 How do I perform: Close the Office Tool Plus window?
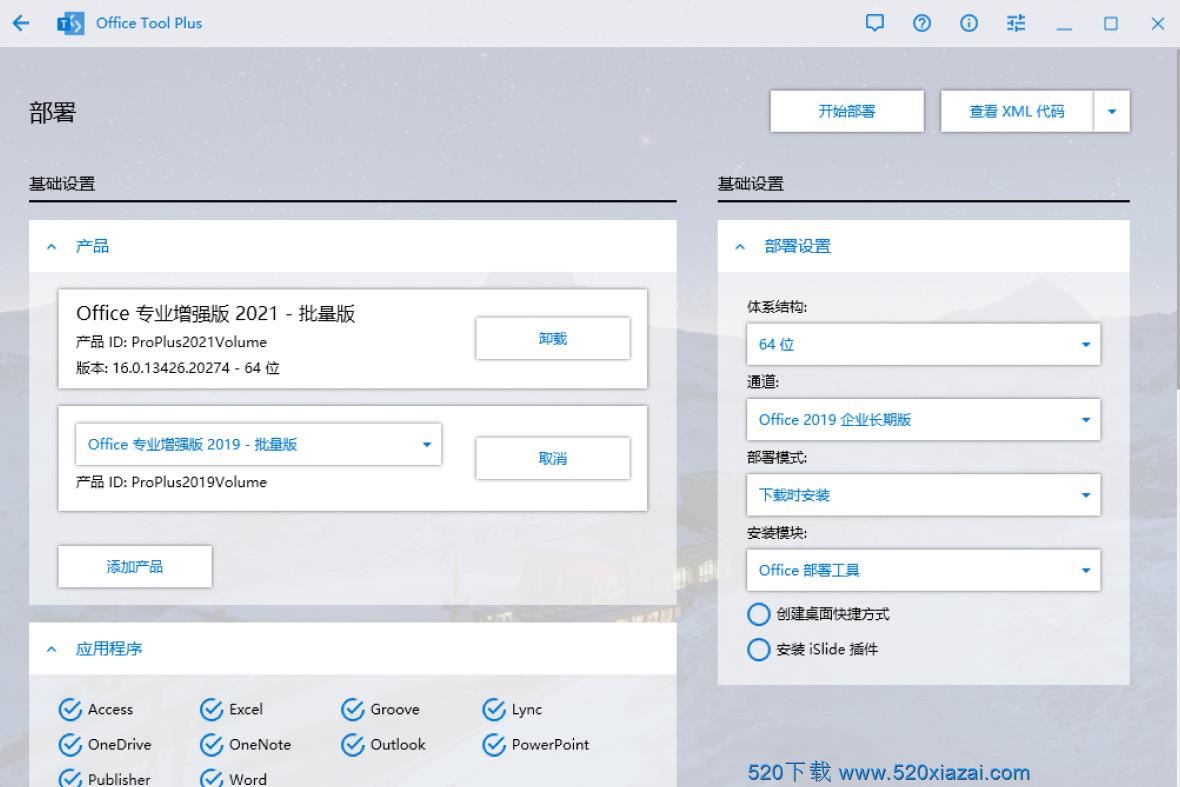[1158, 23]
